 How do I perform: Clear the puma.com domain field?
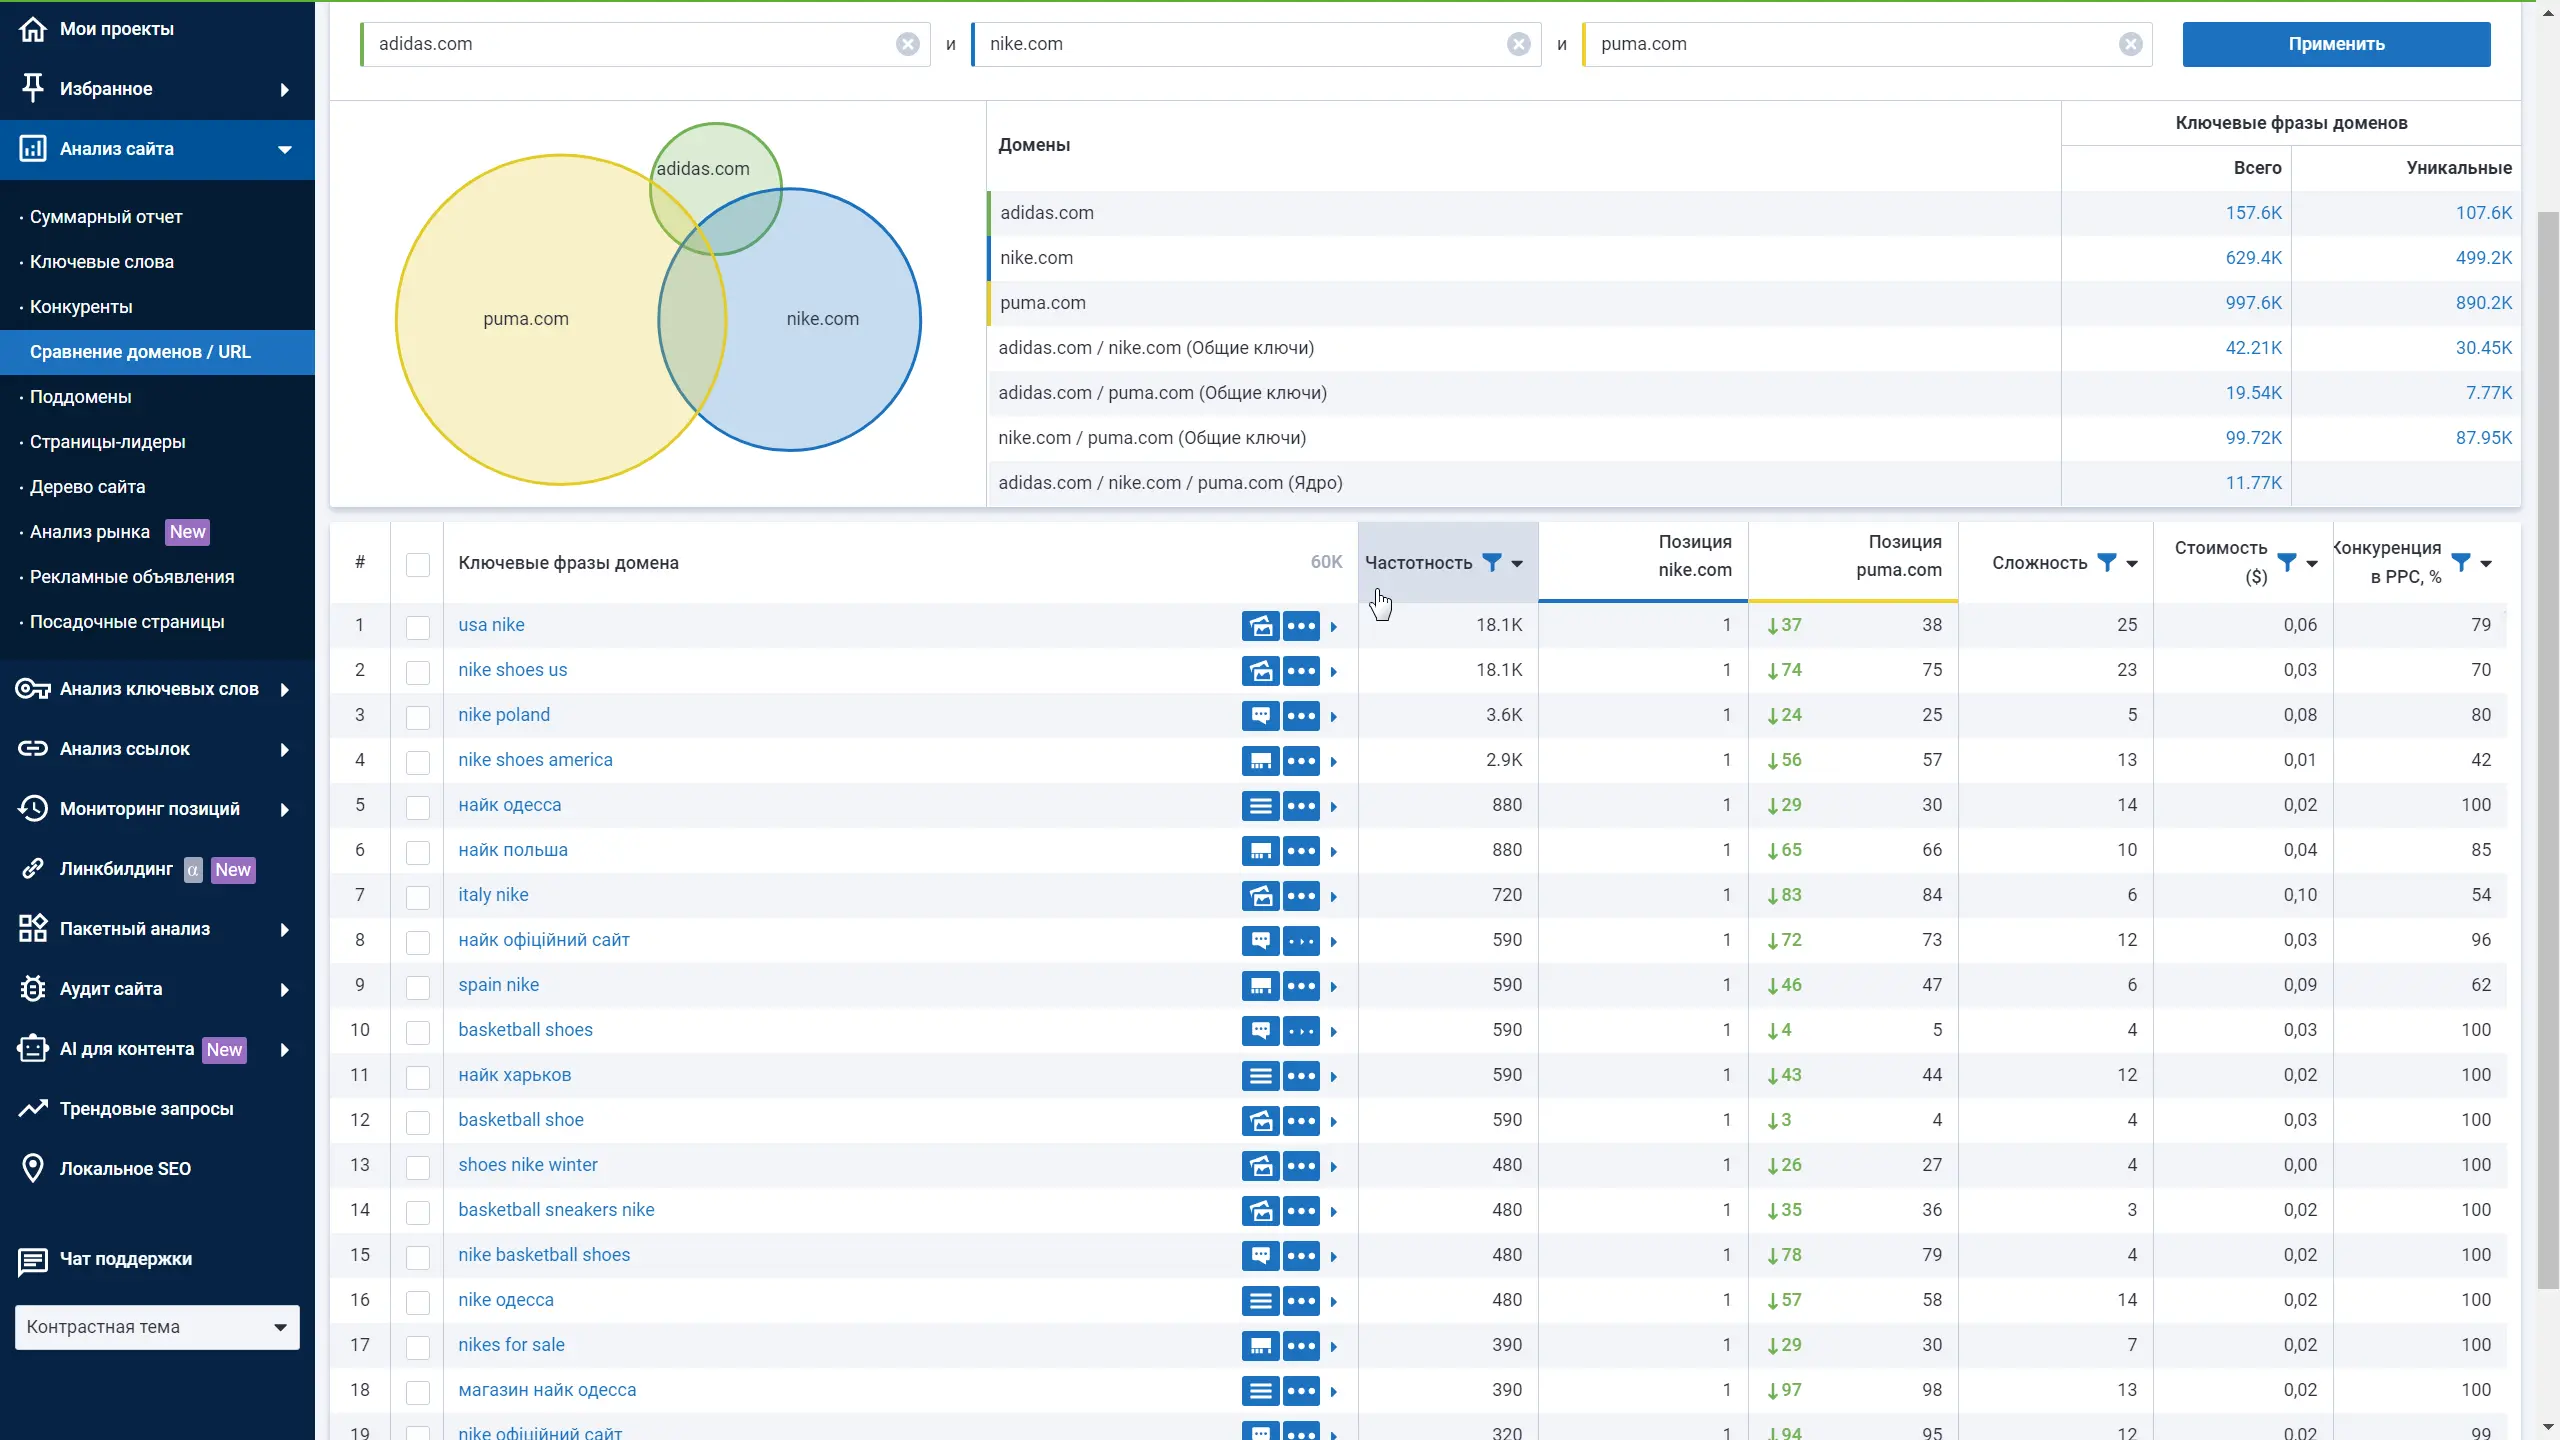tap(2130, 44)
